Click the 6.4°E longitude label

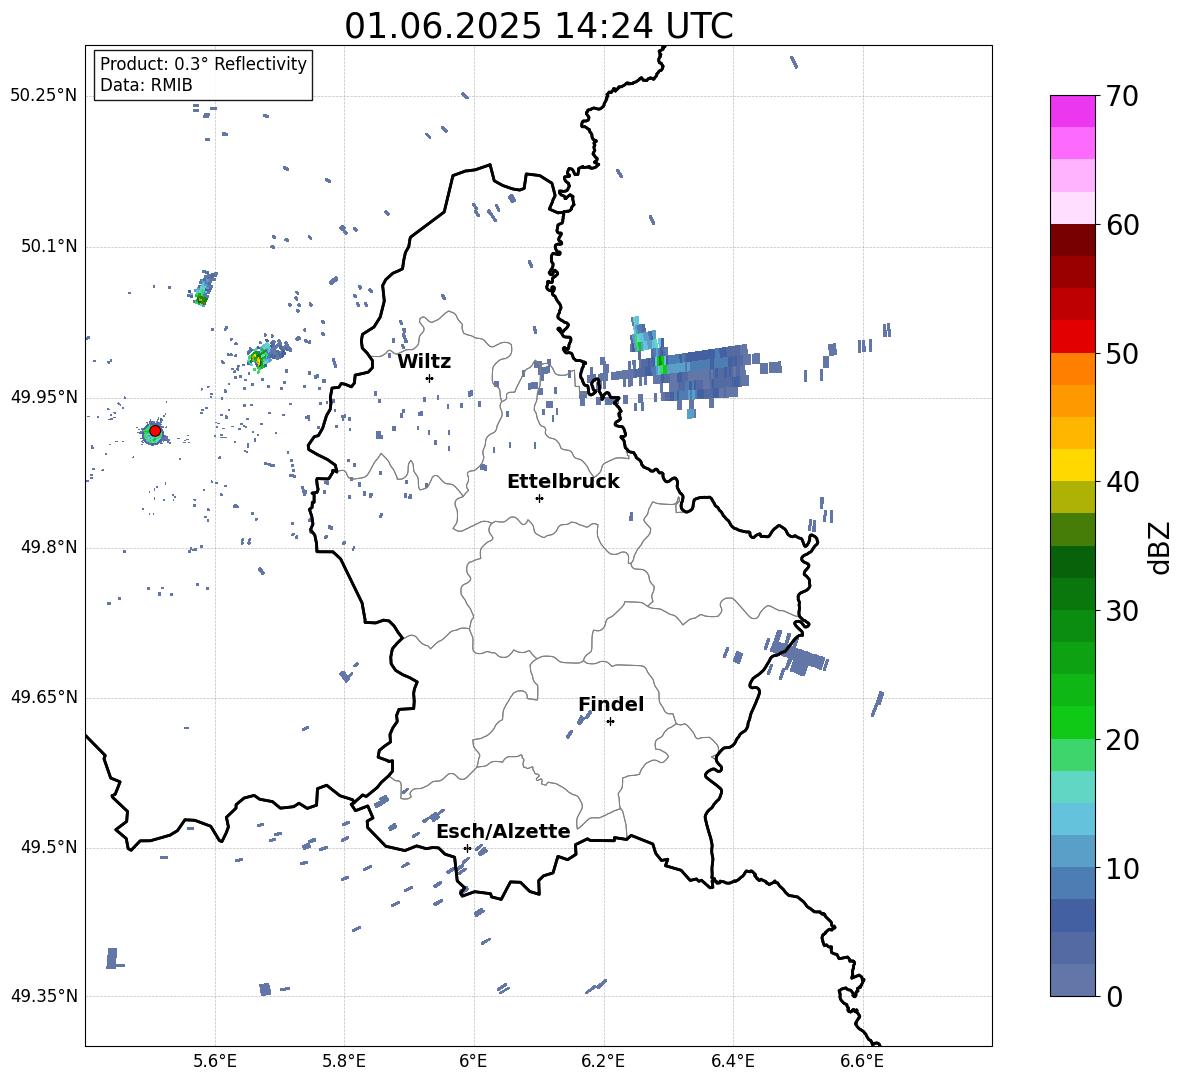tap(732, 1061)
